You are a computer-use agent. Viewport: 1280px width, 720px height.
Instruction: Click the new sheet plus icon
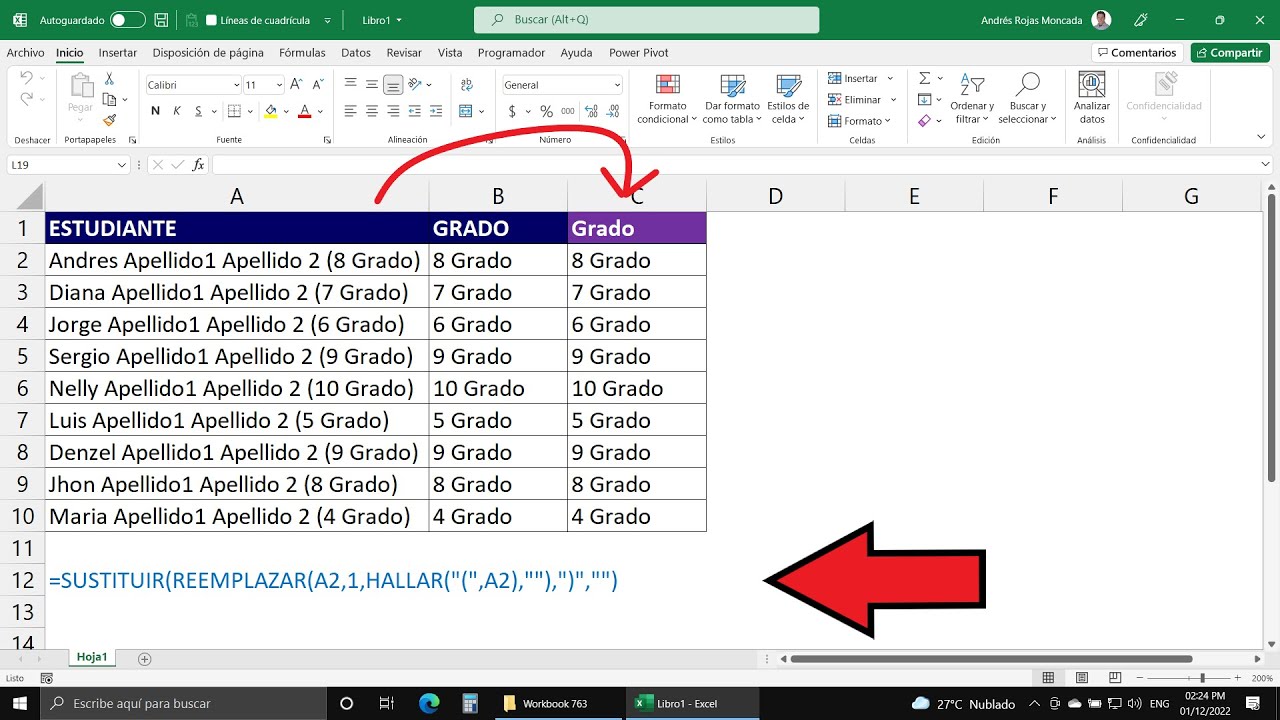click(144, 658)
